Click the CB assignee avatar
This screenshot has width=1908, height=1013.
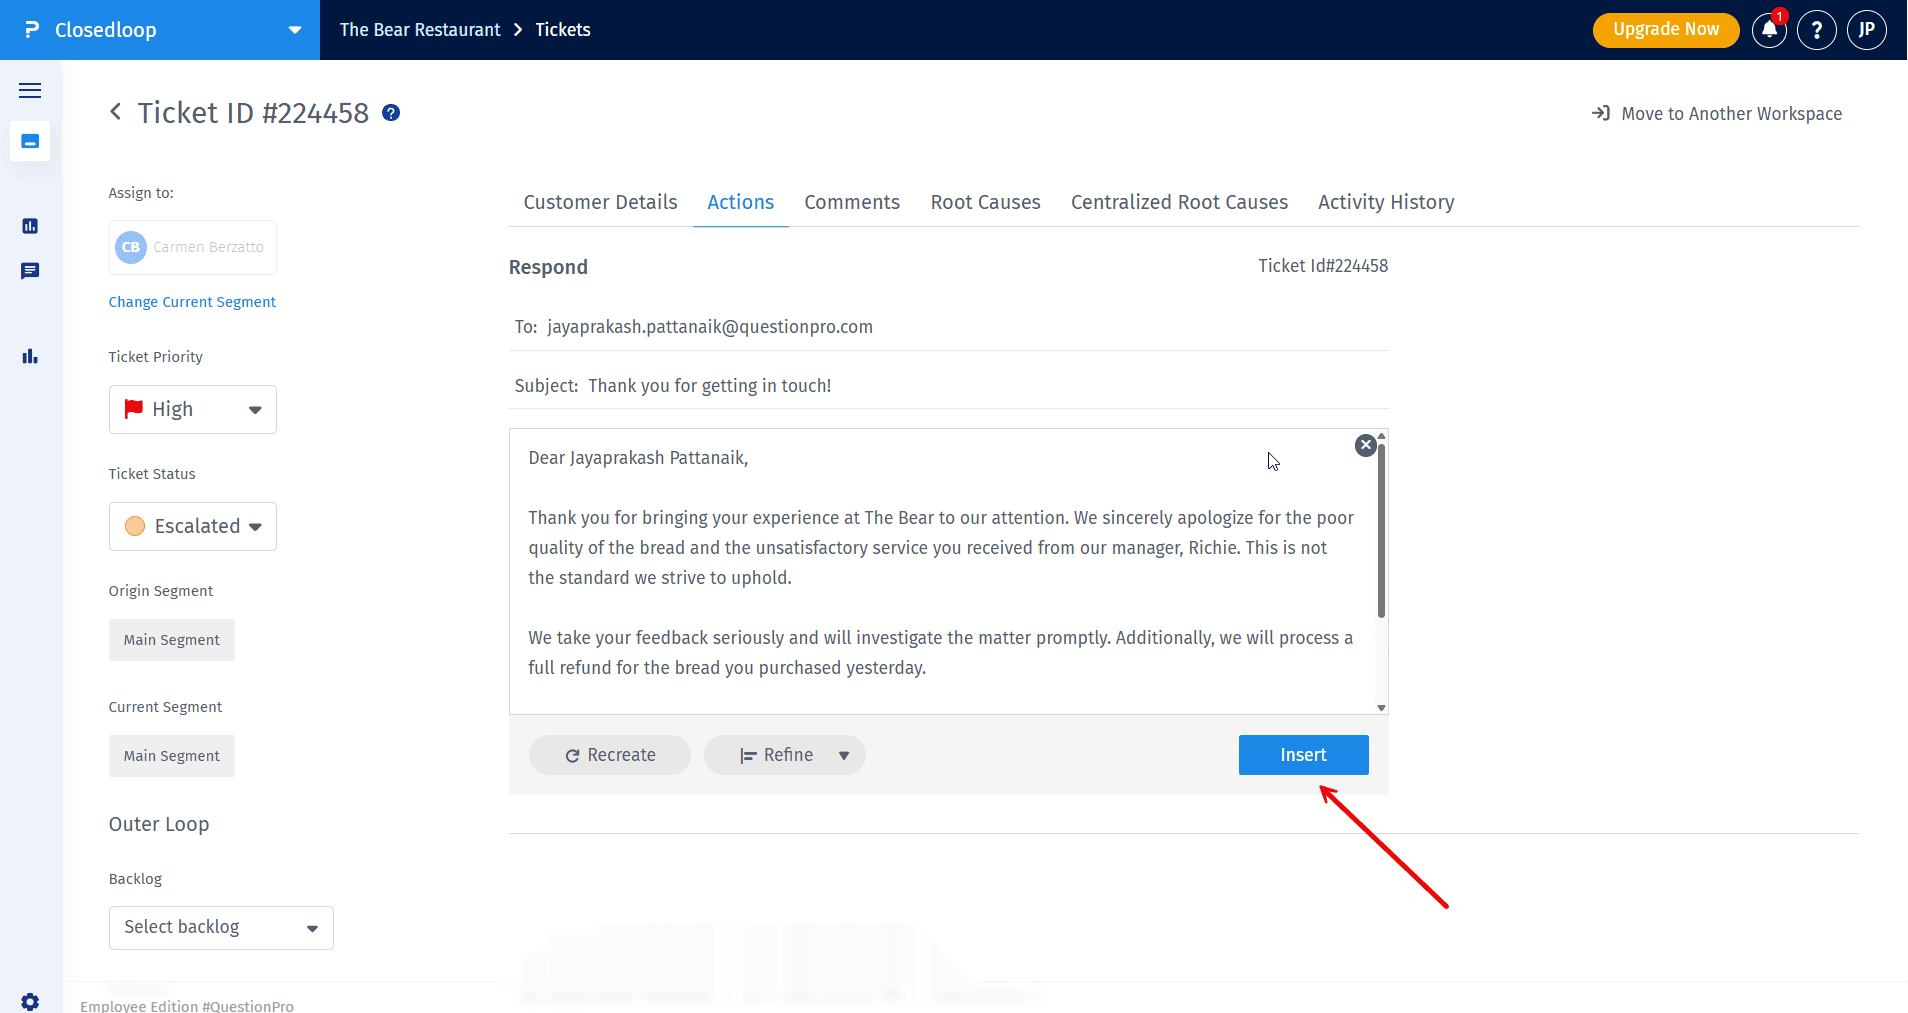pos(131,247)
